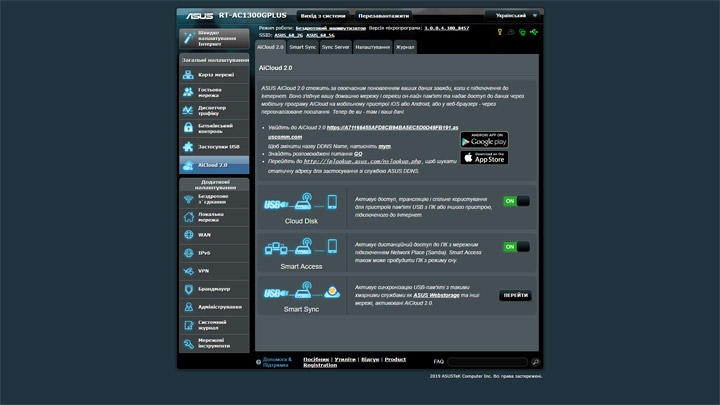
Task: Select the AiCloud 2.0 cloud sidebar icon
Action: tap(188, 165)
